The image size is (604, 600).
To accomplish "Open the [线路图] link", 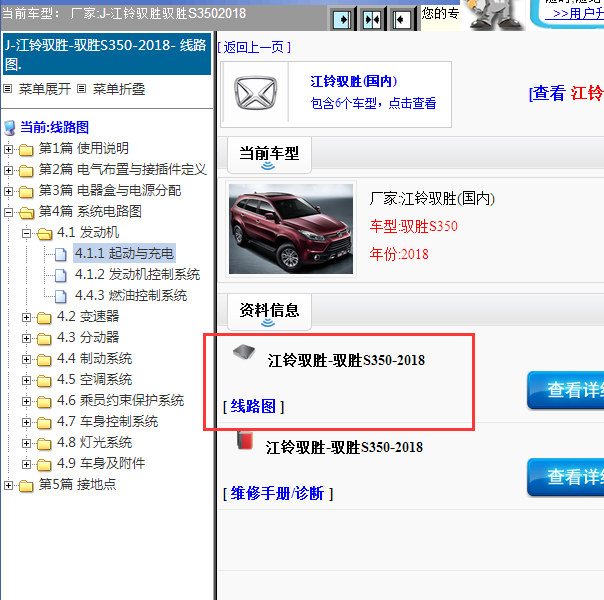I will (x=253, y=406).
